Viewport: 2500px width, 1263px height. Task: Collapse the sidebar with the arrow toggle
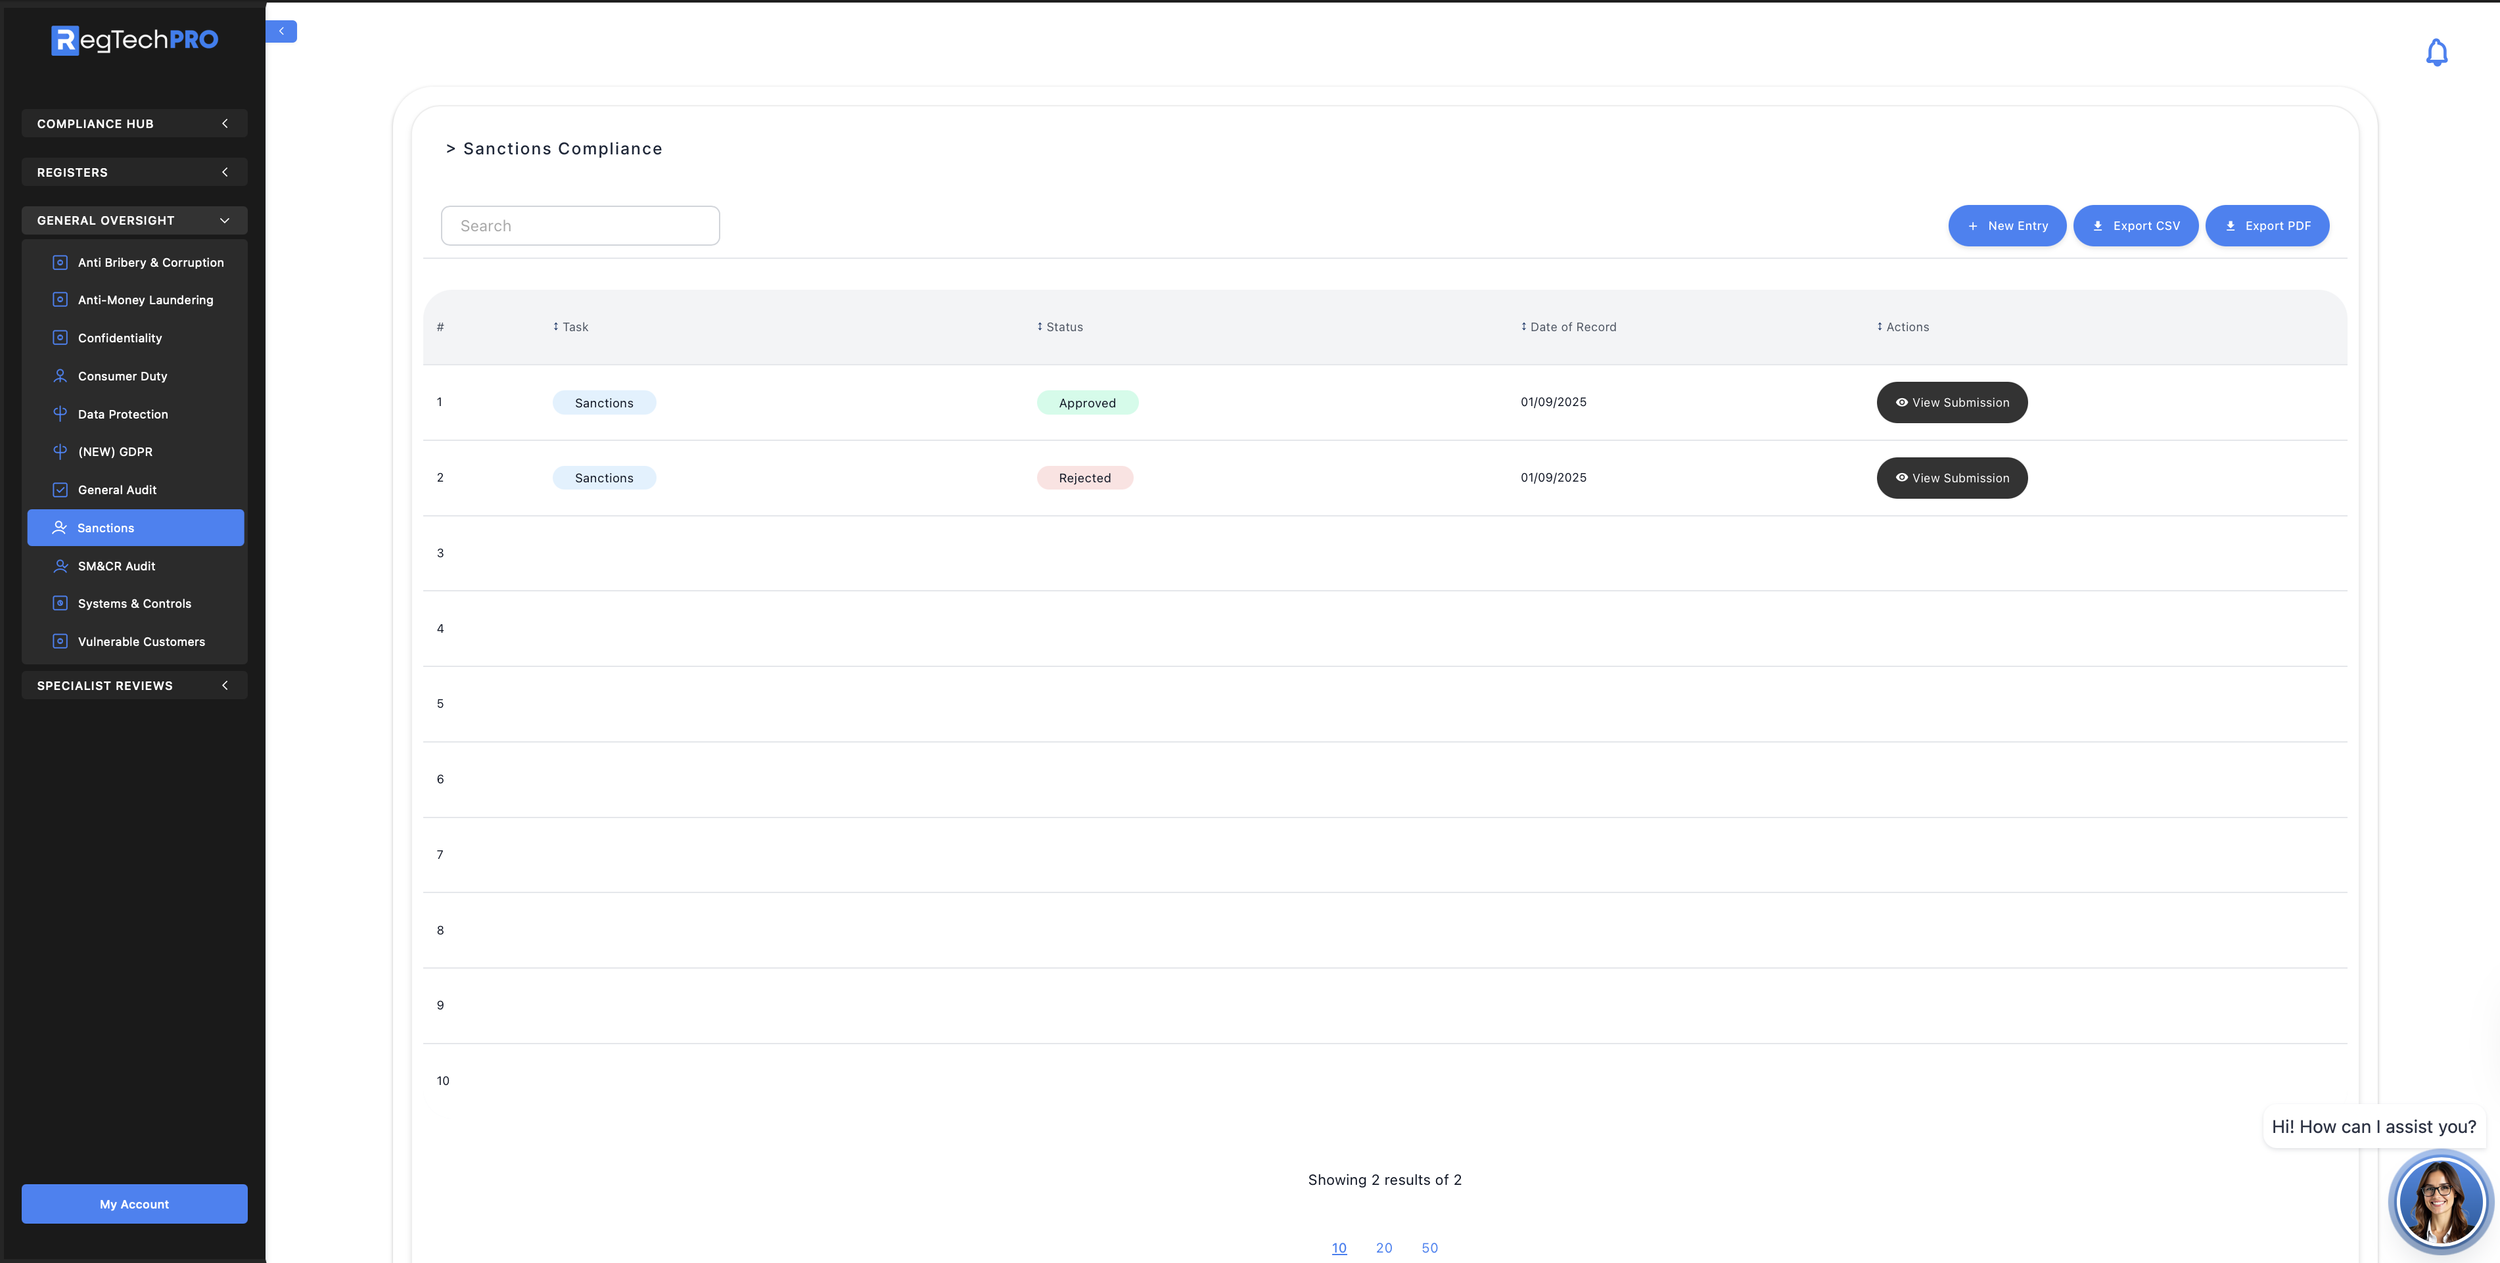[x=281, y=32]
